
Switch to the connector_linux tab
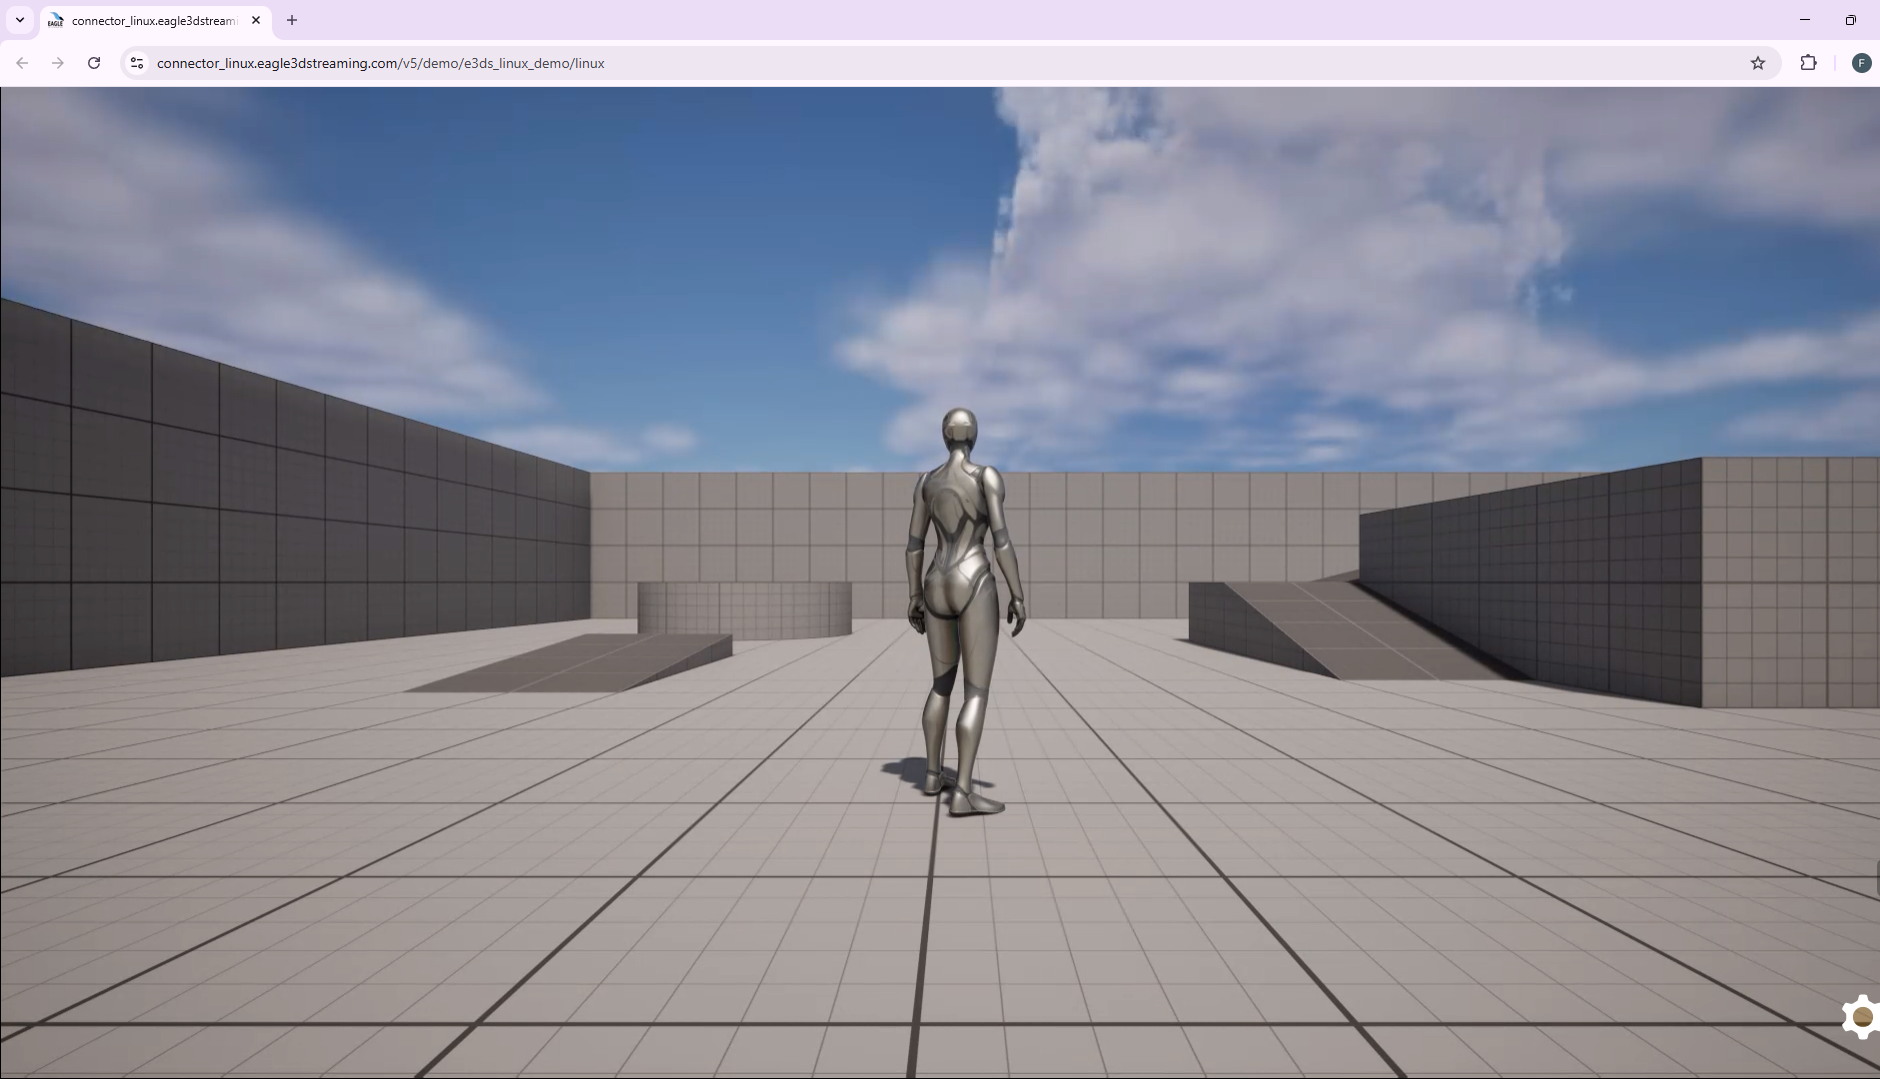tap(150, 20)
